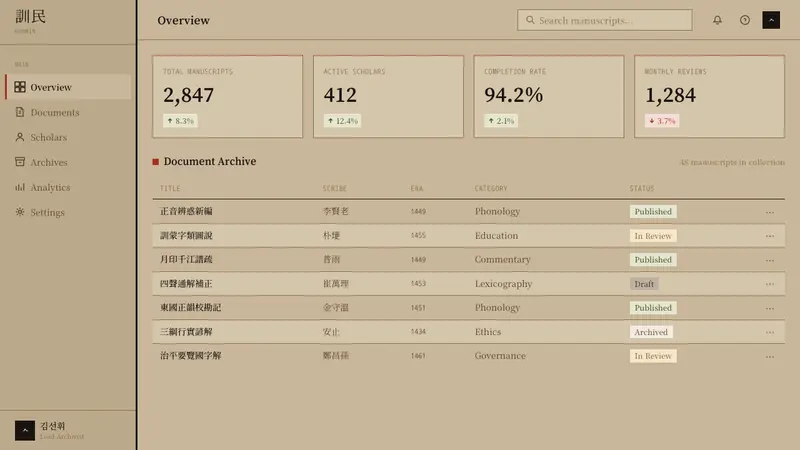Viewport: 800px width, 450px height.
Task: Open more actions for 訓蒙字類圖說 row
Action: coord(770,236)
